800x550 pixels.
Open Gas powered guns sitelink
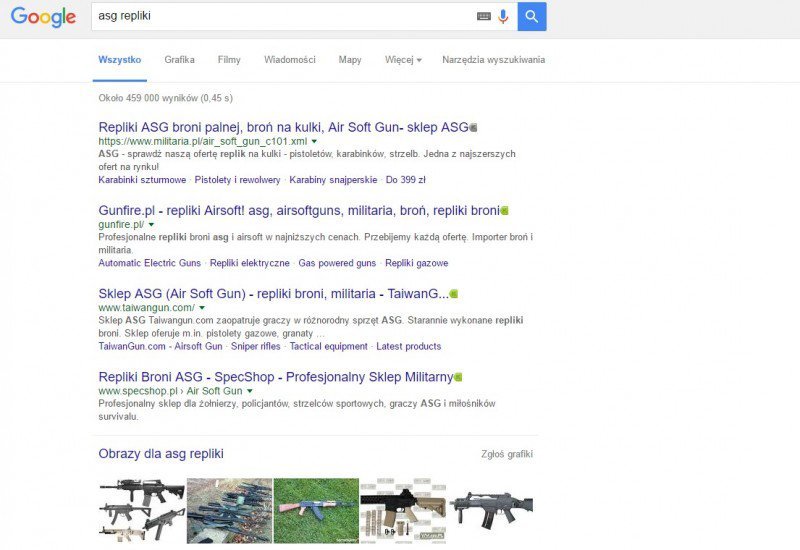click(x=337, y=263)
